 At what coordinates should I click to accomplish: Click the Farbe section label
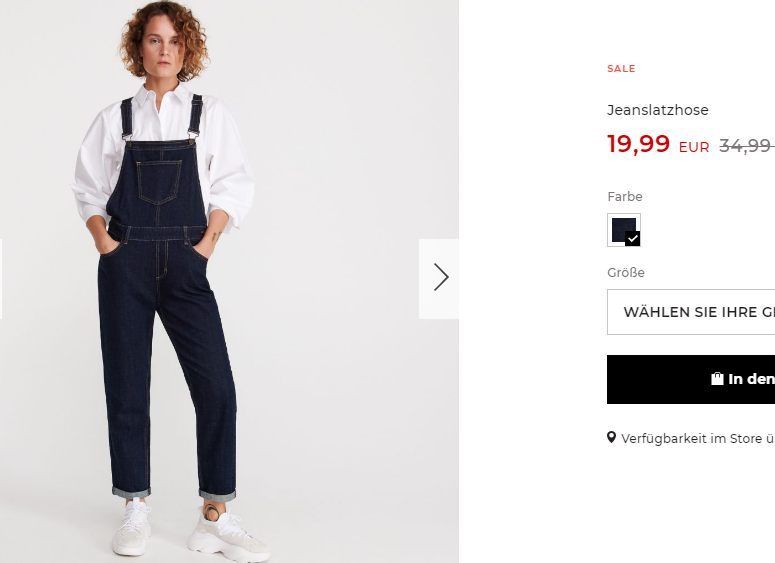pos(625,196)
